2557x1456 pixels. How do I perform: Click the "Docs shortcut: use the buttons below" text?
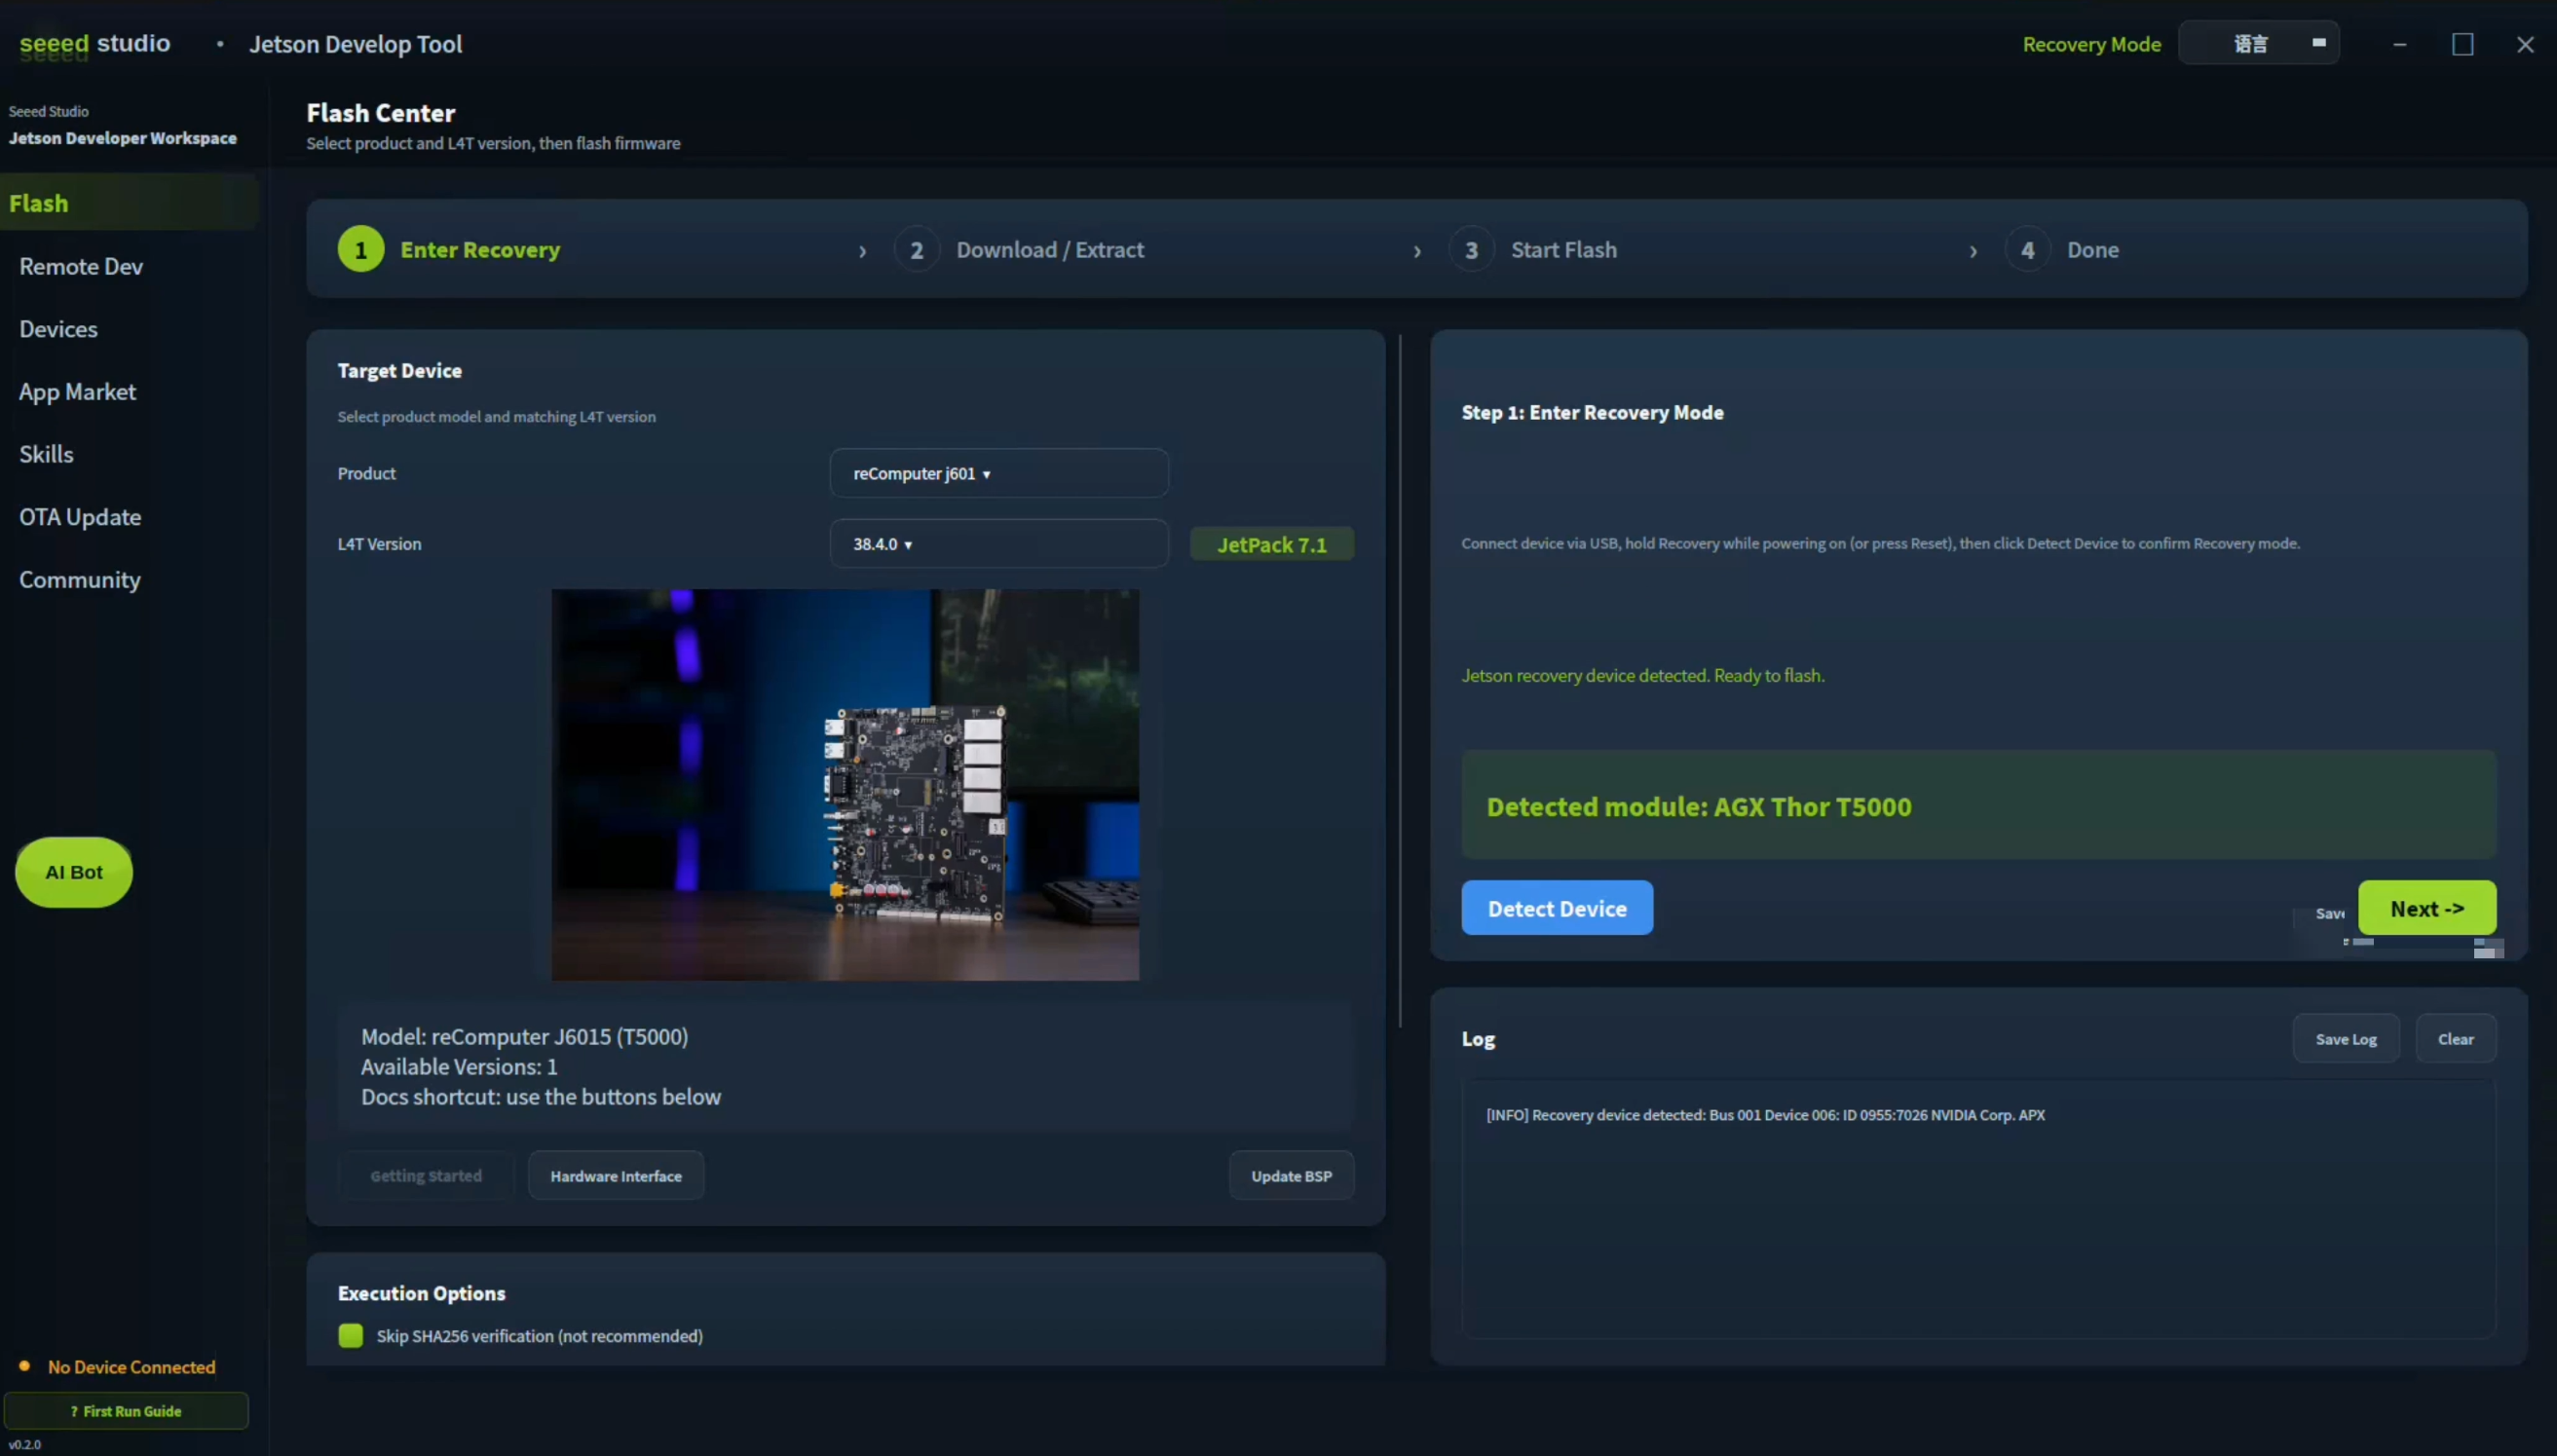click(541, 1097)
